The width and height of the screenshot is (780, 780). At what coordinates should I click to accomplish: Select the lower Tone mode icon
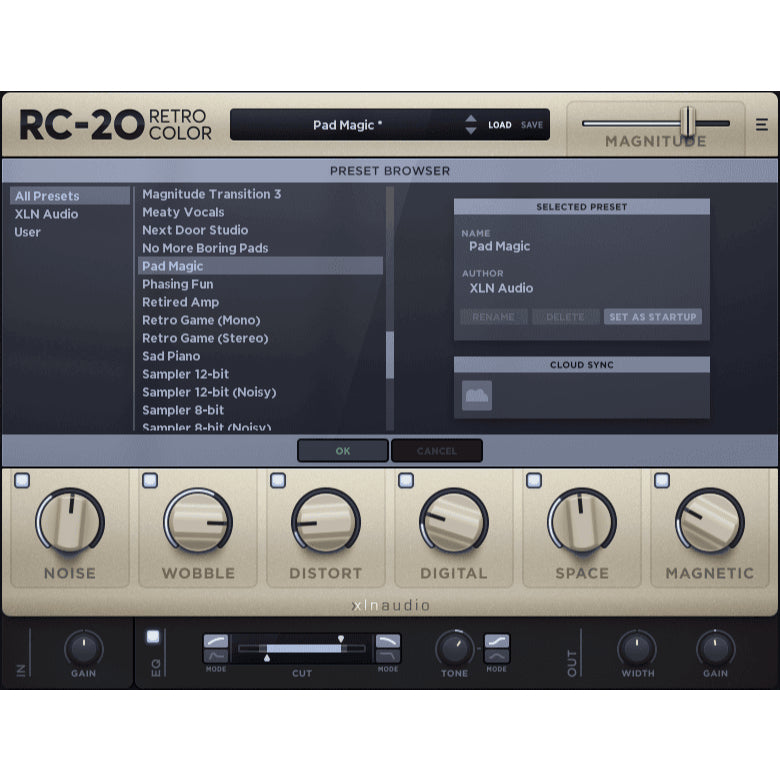496,656
